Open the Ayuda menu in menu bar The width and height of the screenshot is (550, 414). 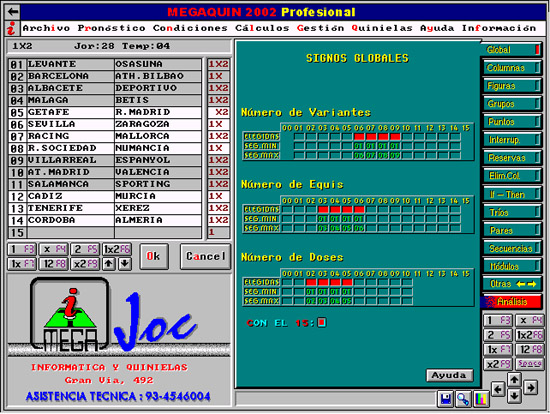pyautogui.click(x=437, y=28)
